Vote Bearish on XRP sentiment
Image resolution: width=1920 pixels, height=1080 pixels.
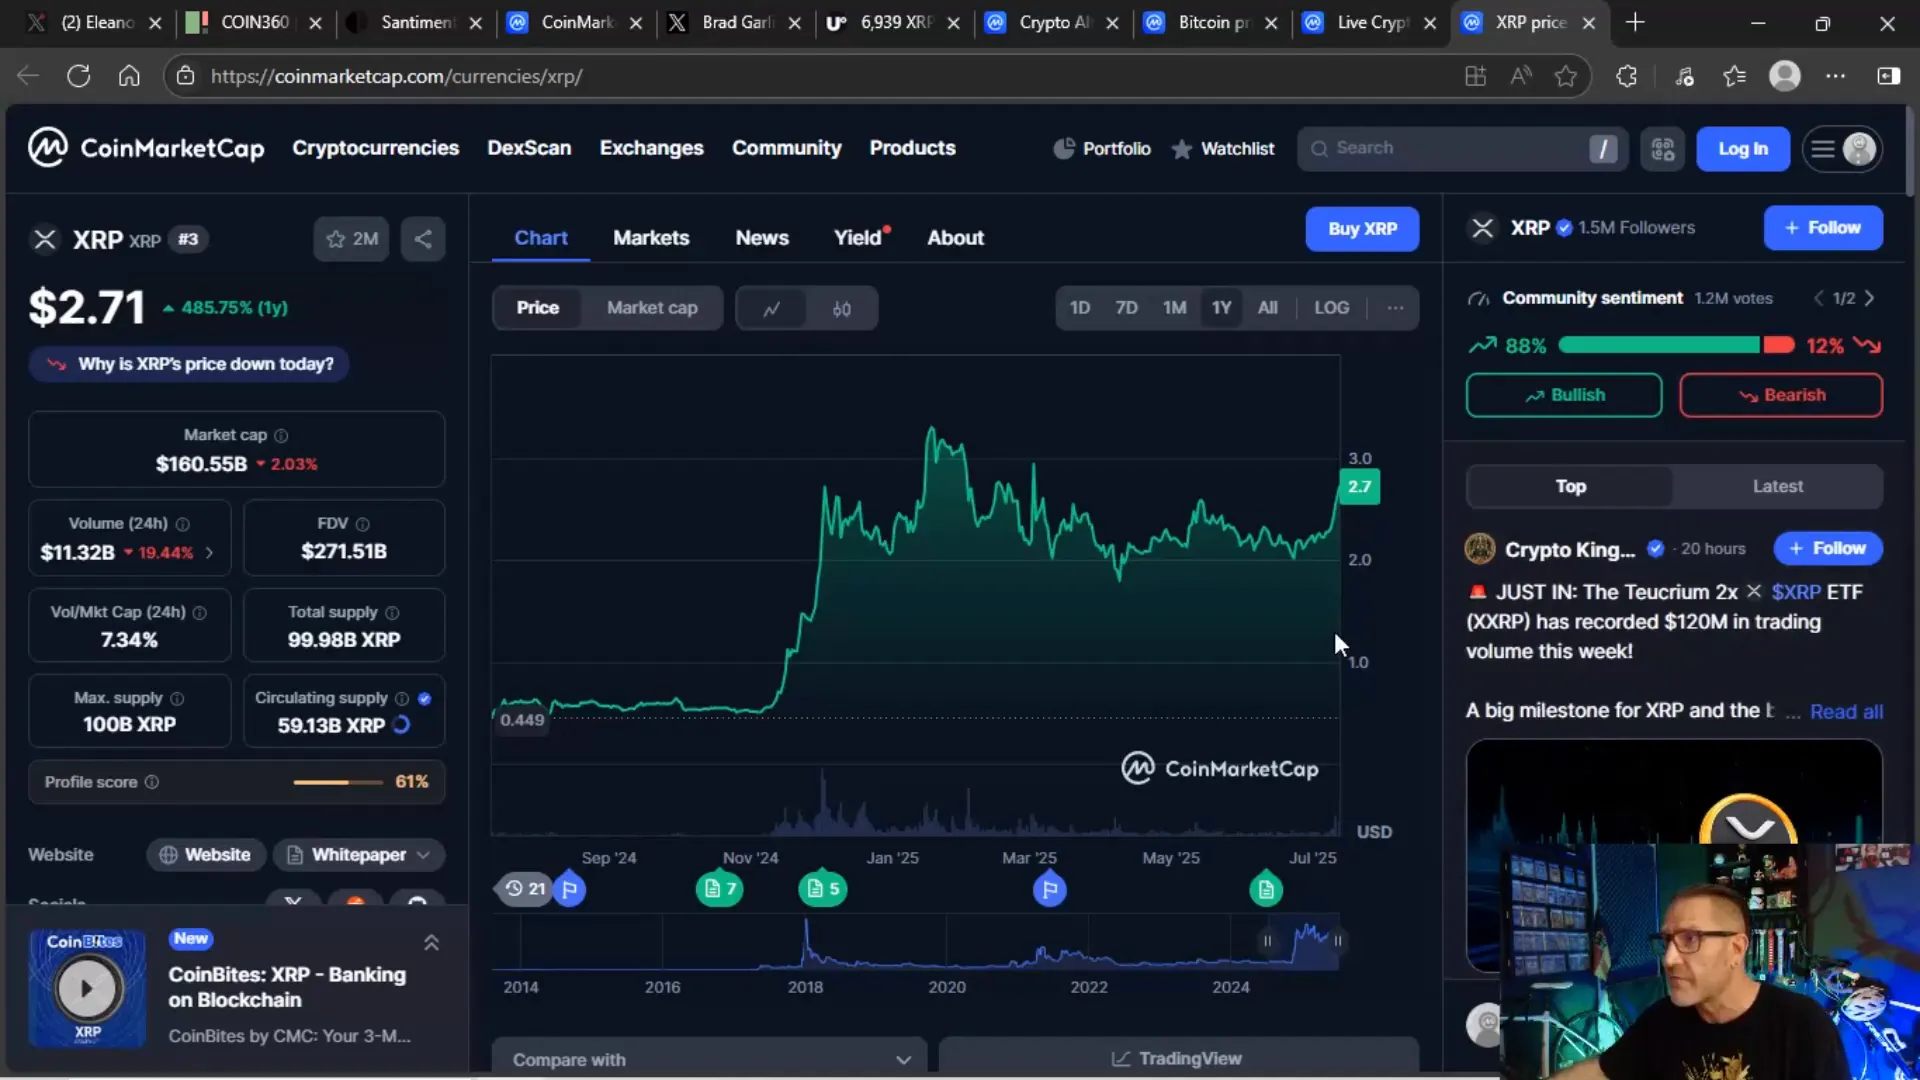click(1780, 395)
